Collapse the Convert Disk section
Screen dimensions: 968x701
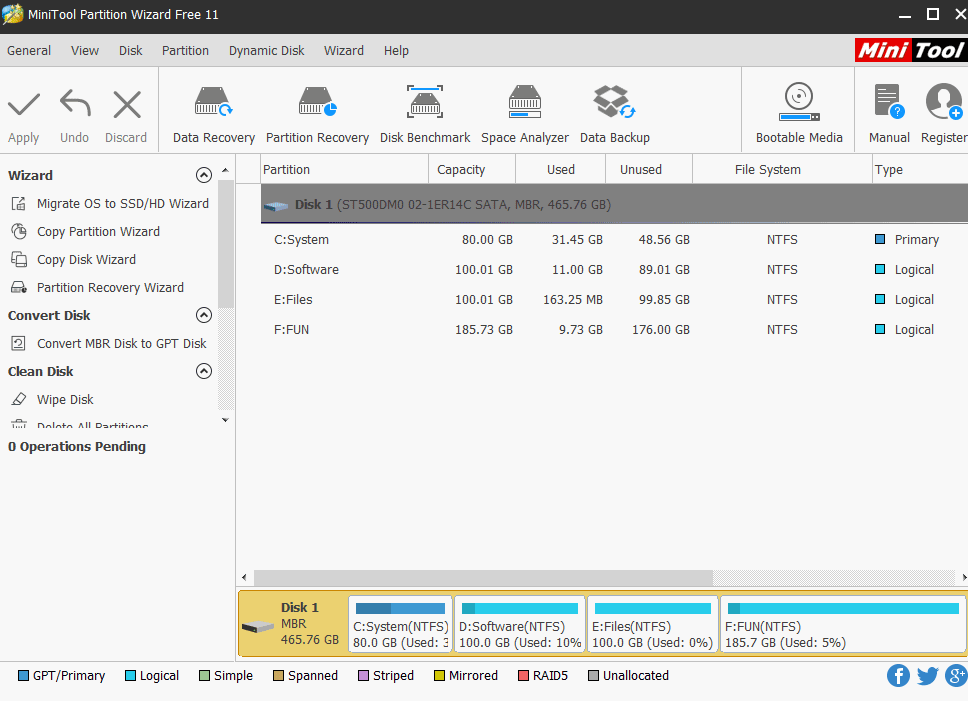(203, 315)
